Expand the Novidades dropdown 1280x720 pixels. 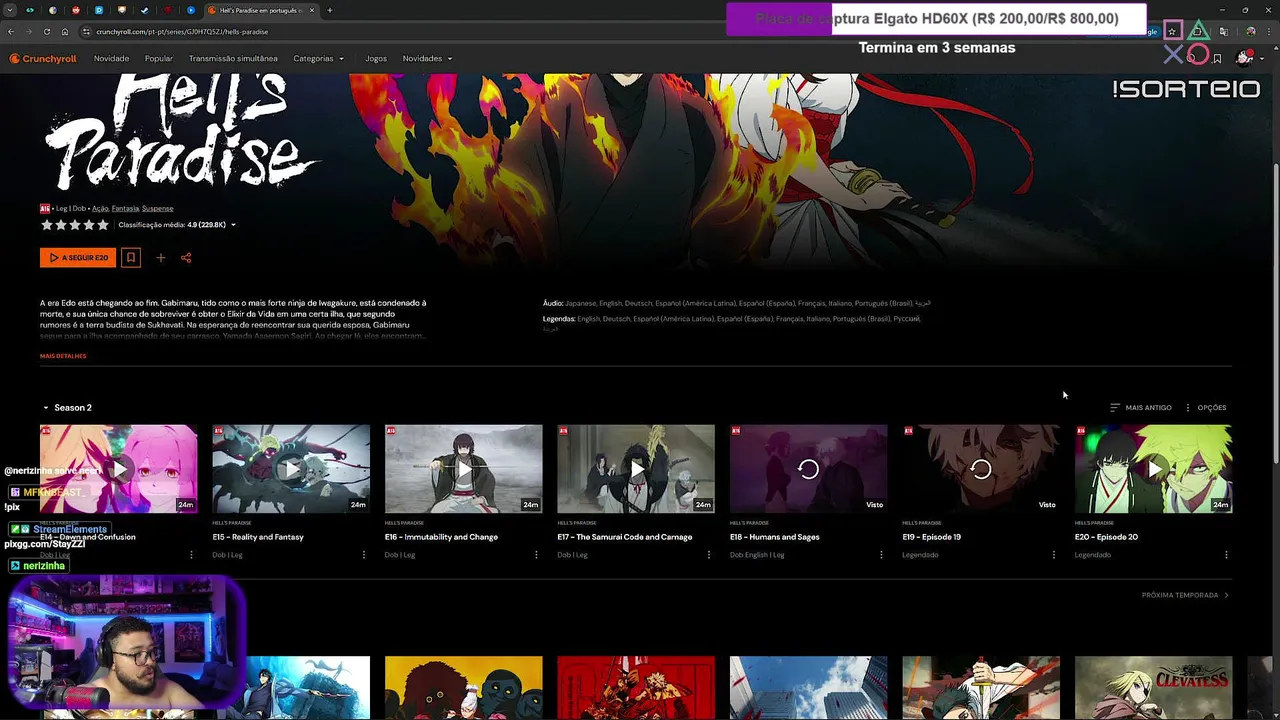[427, 59]
